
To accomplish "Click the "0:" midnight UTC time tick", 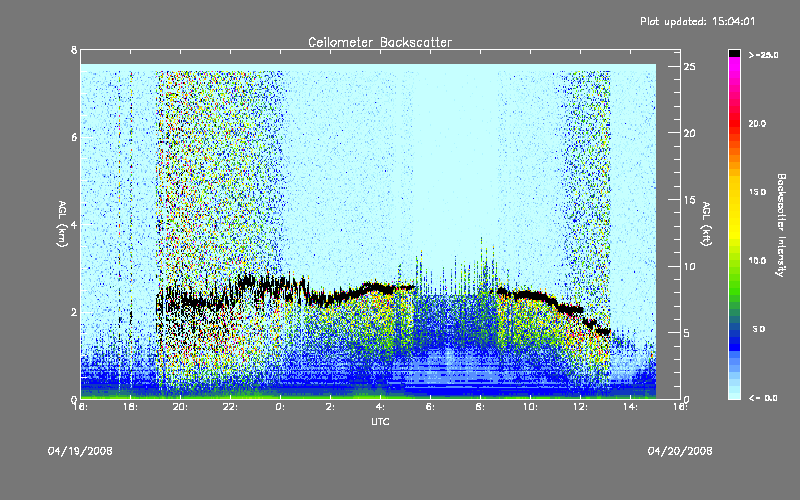I will (280, 407).
